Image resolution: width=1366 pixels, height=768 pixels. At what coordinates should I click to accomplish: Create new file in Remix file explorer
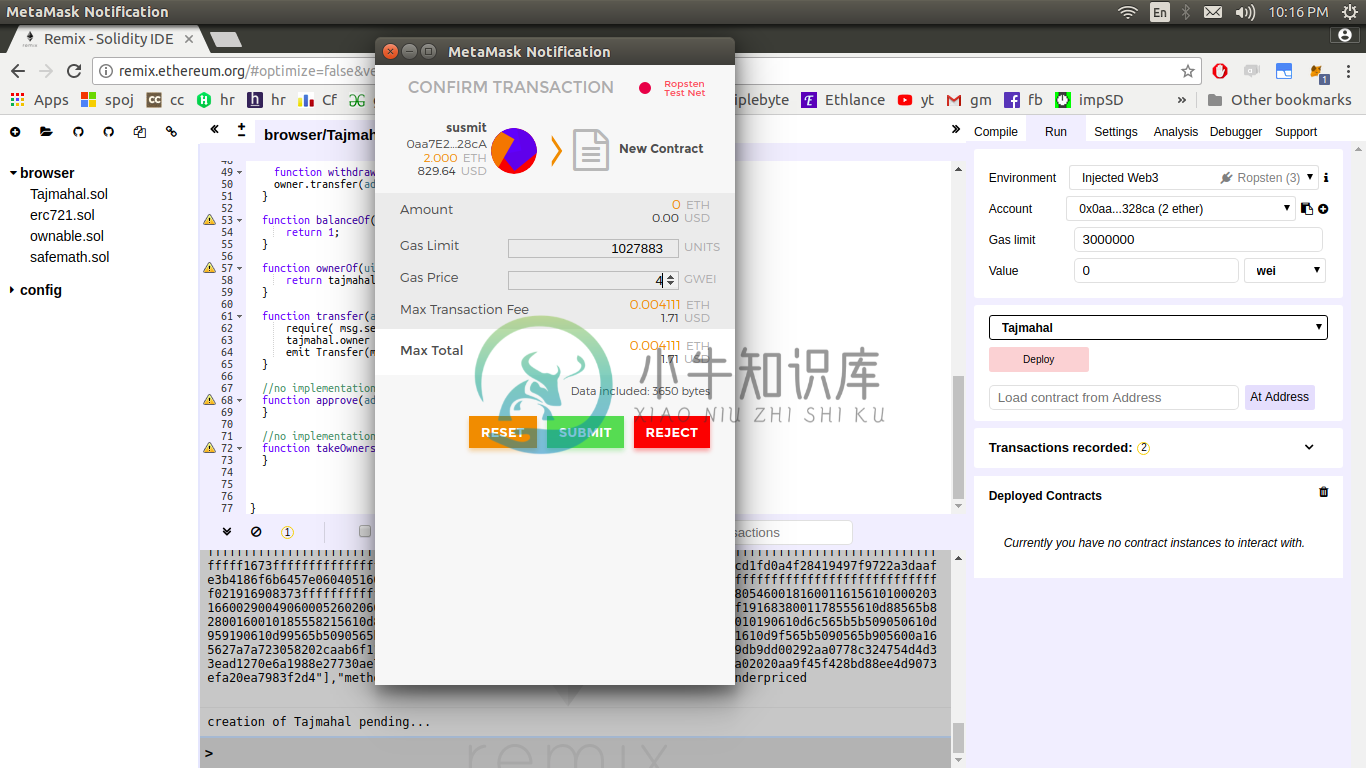click(15, 132)
